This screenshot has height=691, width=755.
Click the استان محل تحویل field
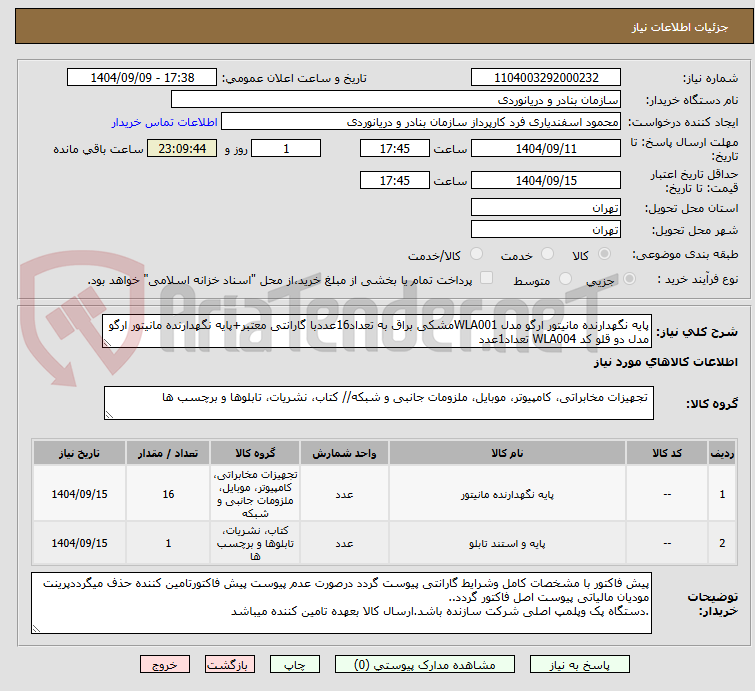click(546, 208)
